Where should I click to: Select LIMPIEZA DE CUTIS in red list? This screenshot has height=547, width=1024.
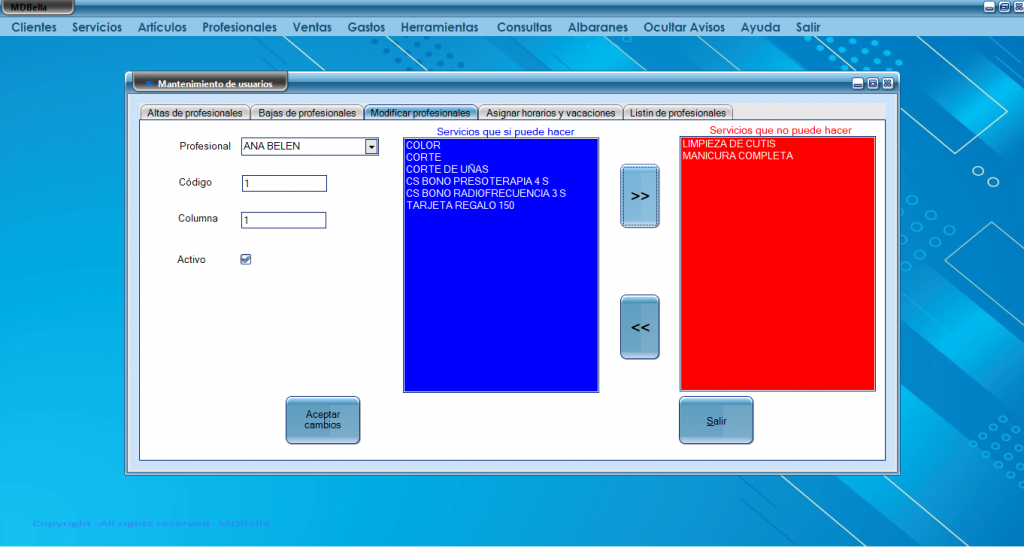point(729,144)
